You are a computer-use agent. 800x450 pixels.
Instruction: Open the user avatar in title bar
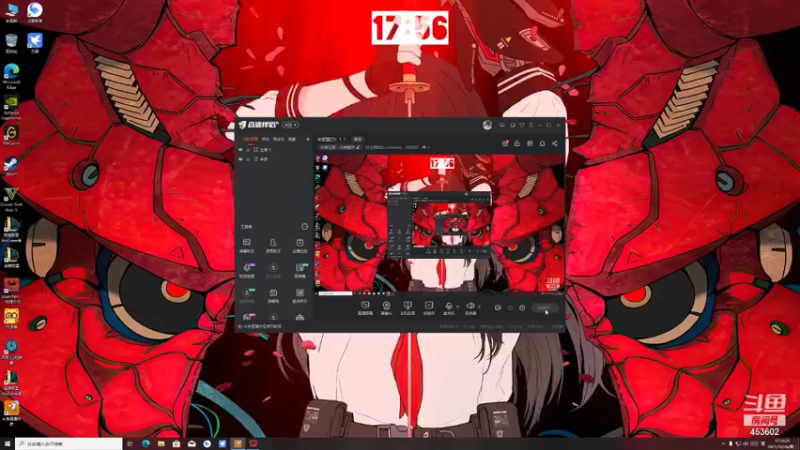click(x=487, y=125)
